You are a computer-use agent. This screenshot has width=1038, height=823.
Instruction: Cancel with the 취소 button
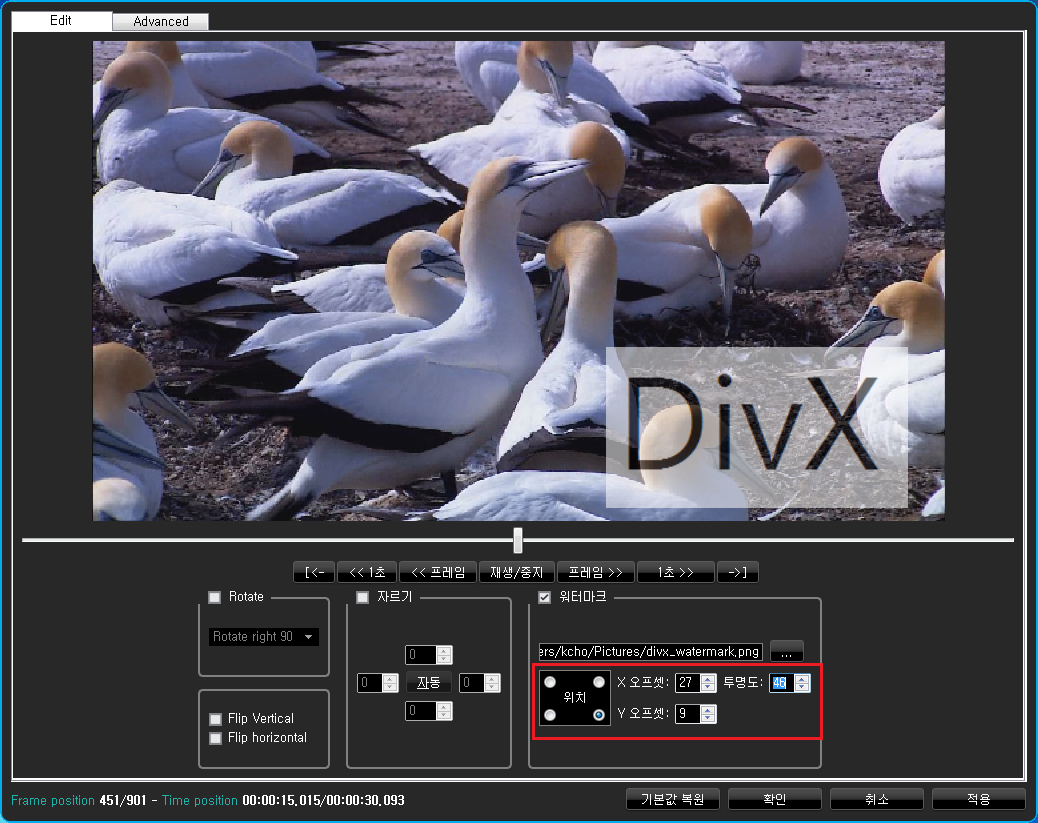(x=876, y=799)
